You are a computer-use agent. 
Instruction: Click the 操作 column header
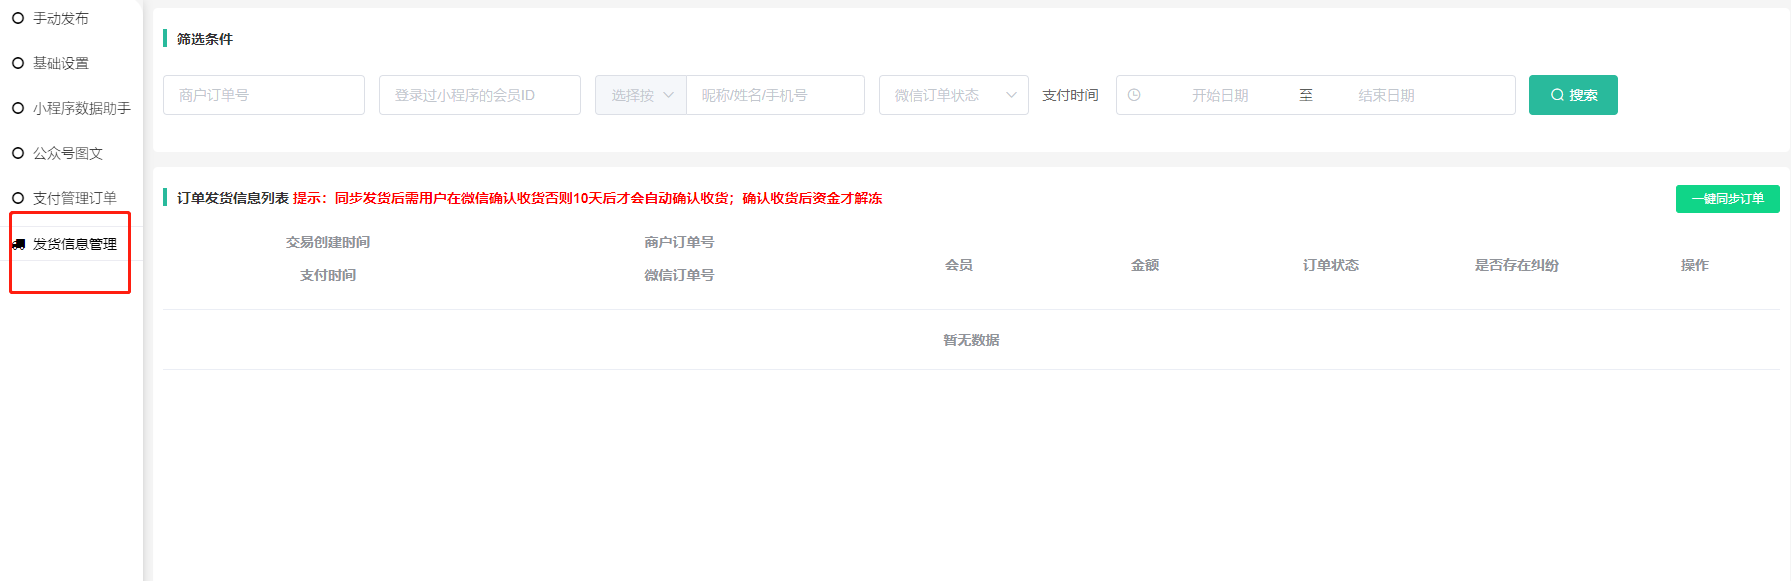(x=1695, y=265)
